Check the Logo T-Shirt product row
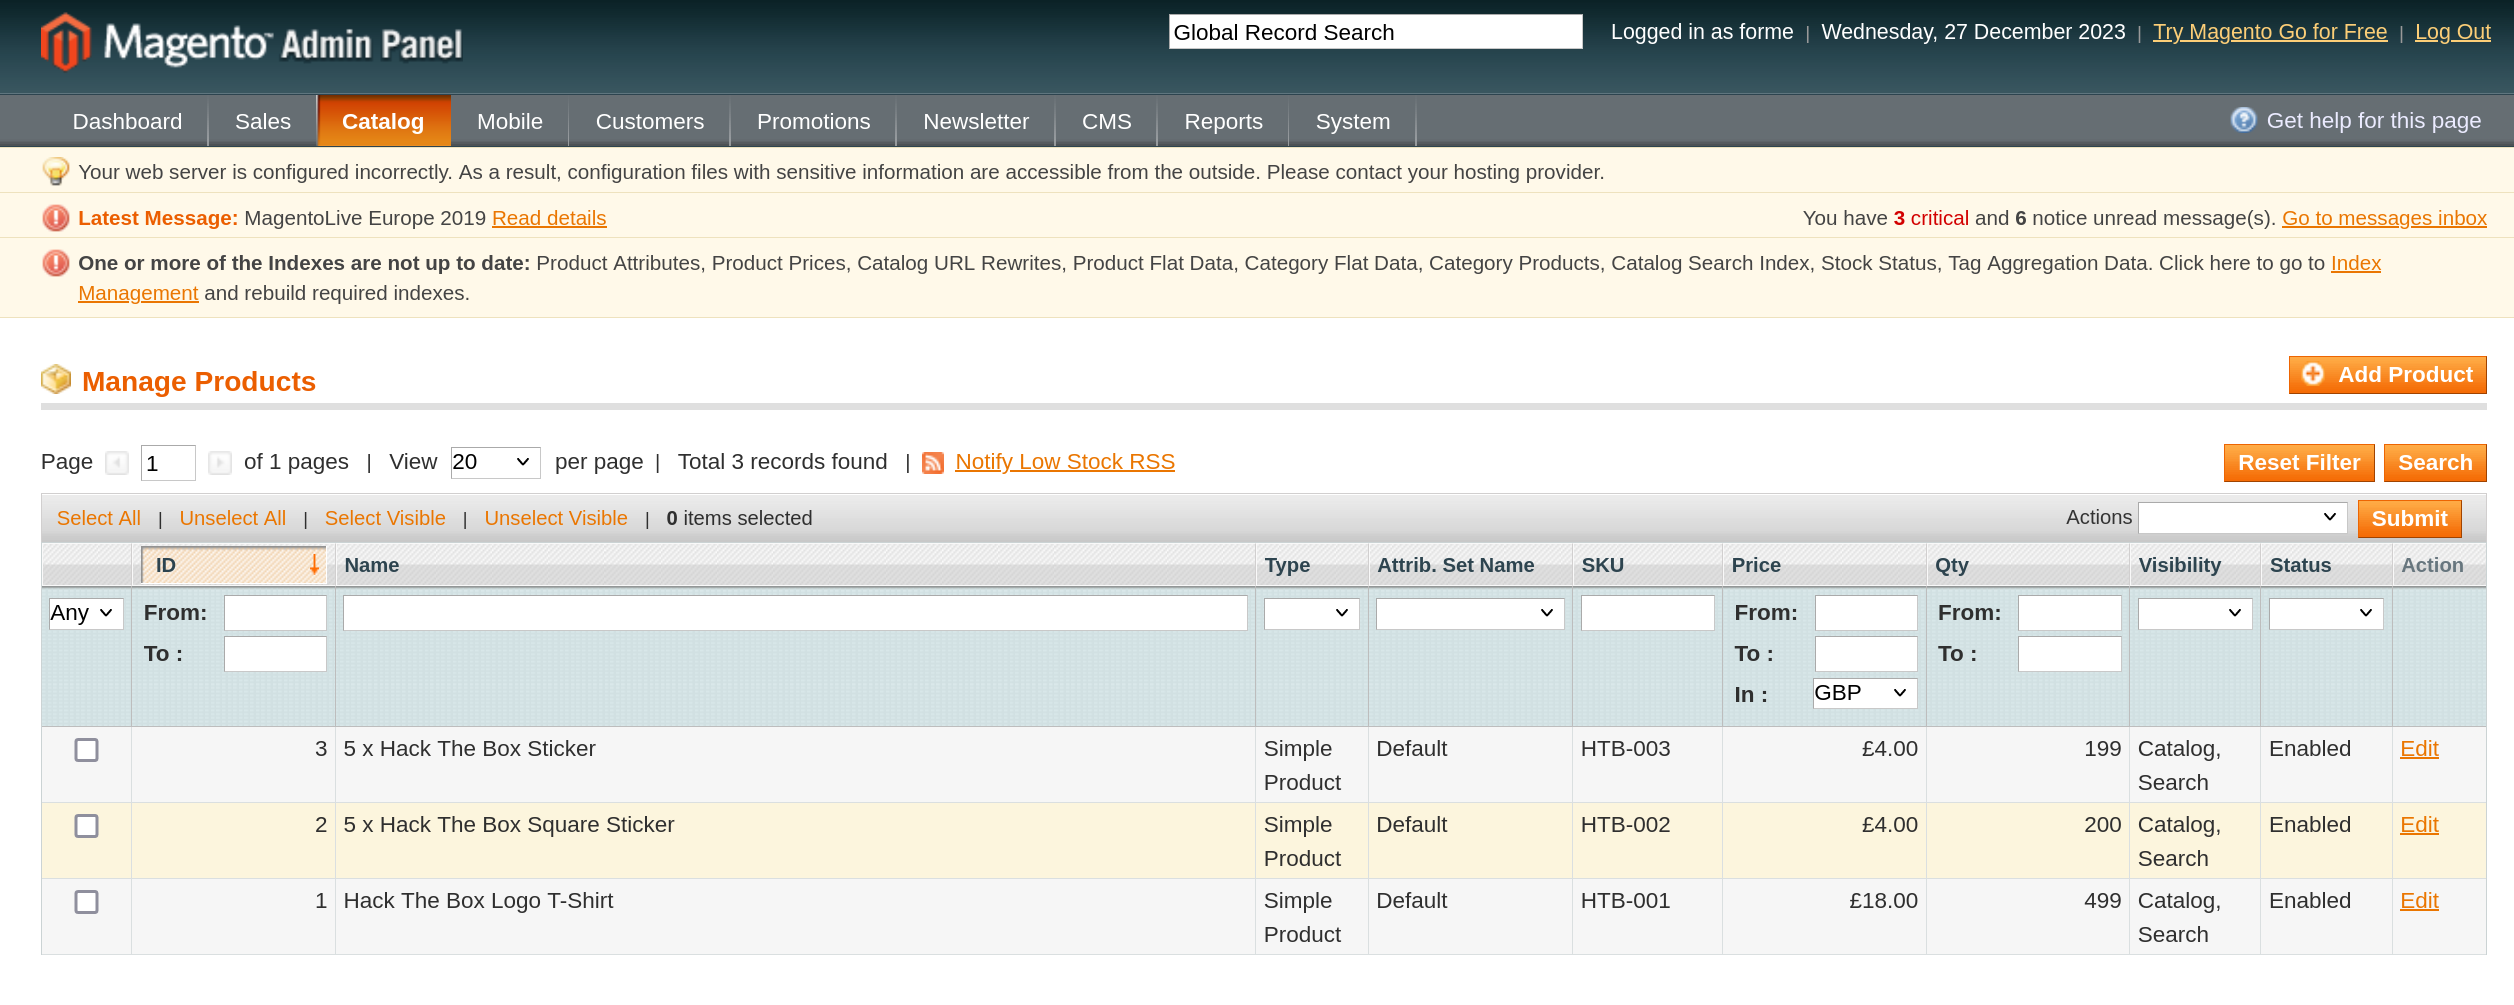 pyautogui.click(x=87, y=902)
